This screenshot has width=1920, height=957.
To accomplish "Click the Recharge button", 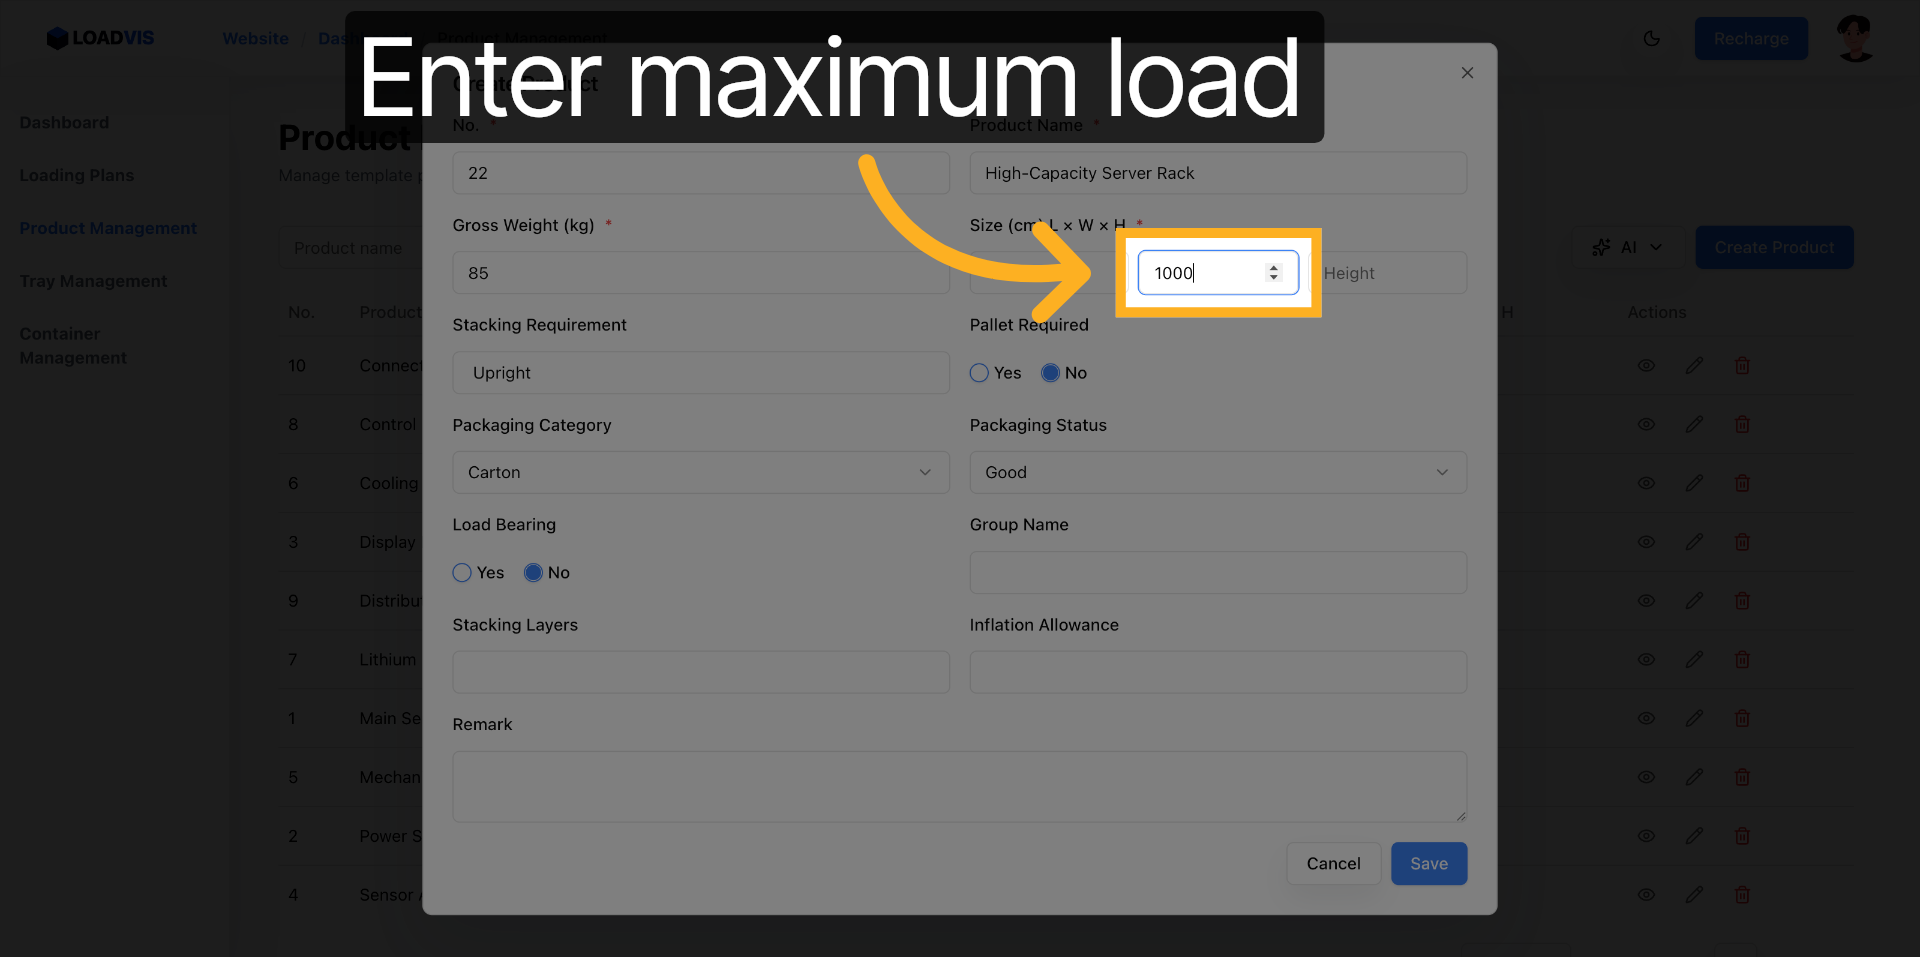I will (x=1751, y=38).
